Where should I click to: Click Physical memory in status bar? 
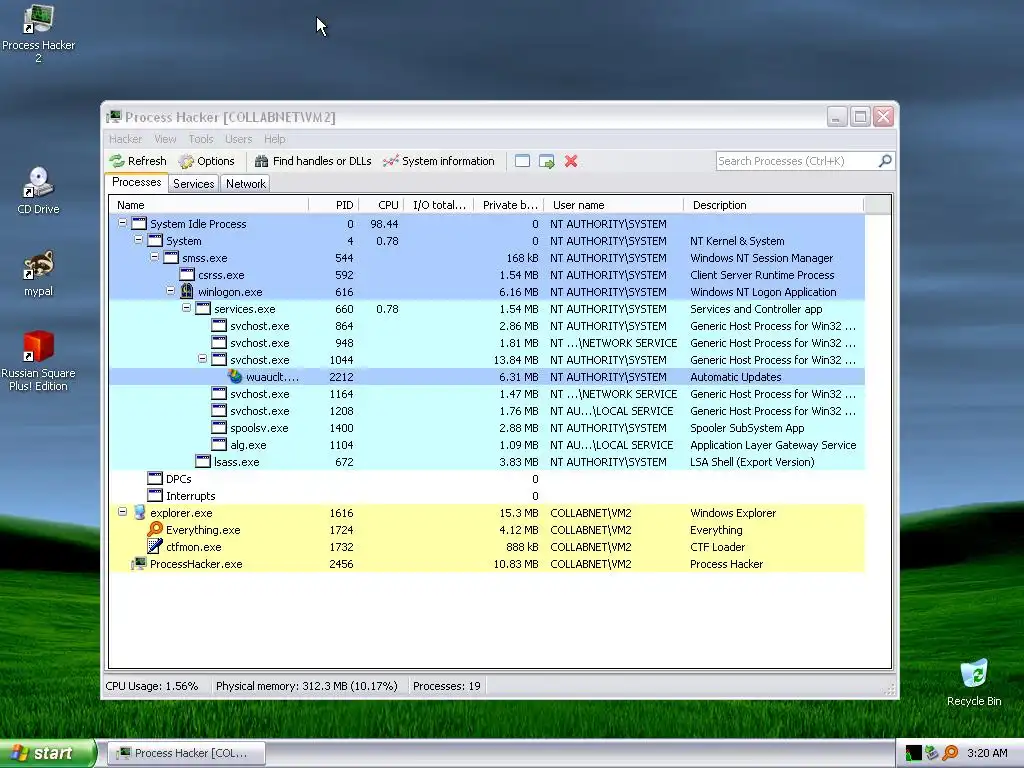306,686
